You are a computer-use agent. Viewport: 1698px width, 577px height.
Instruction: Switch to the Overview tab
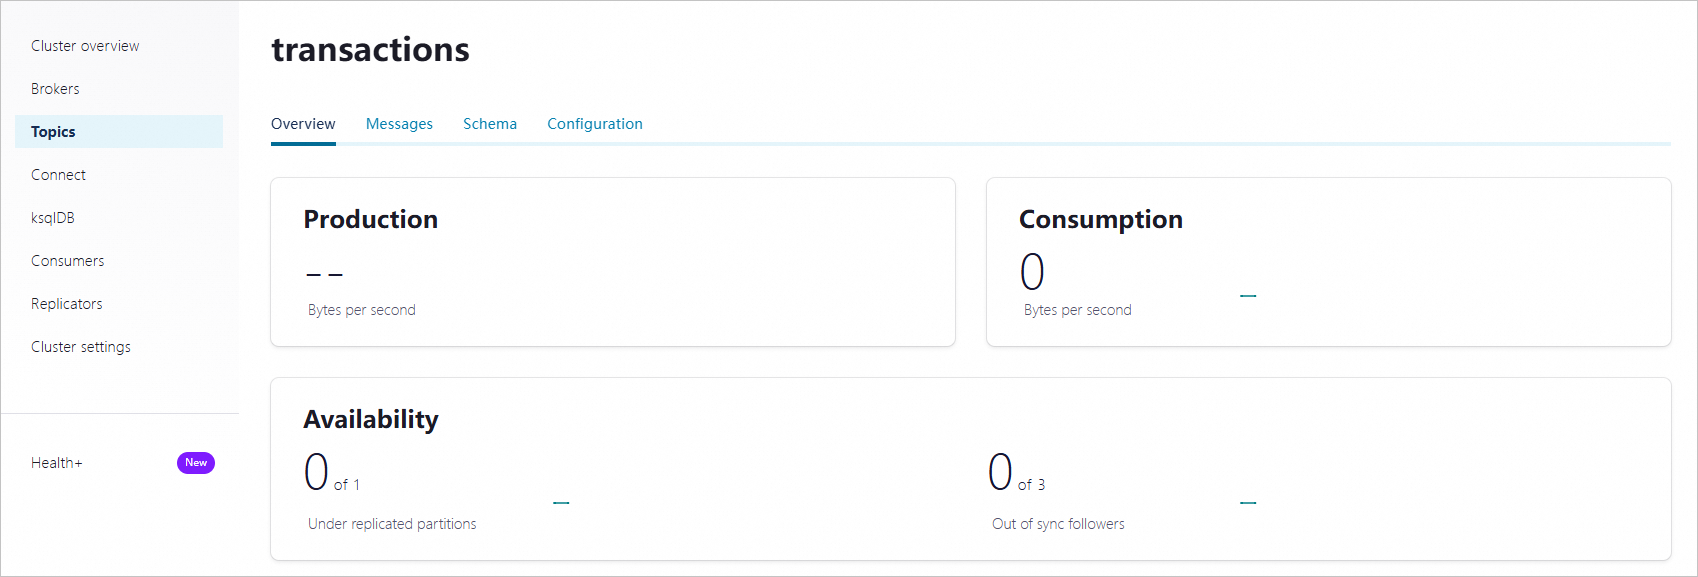(x=302, y=123)
